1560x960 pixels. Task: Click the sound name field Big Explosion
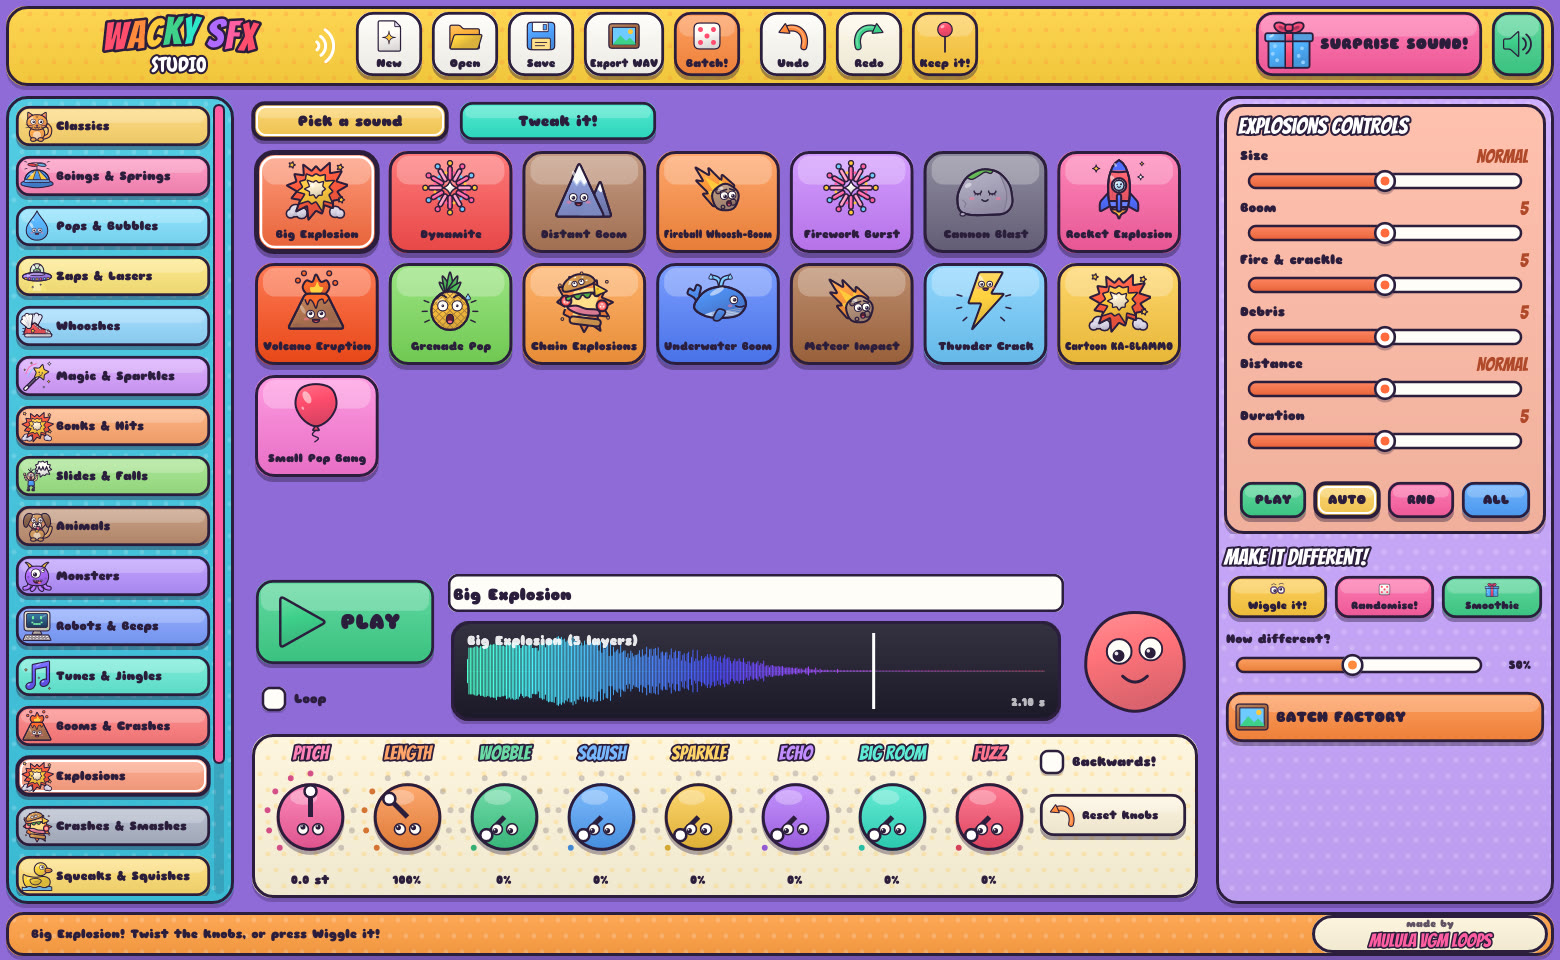(756, 594)
